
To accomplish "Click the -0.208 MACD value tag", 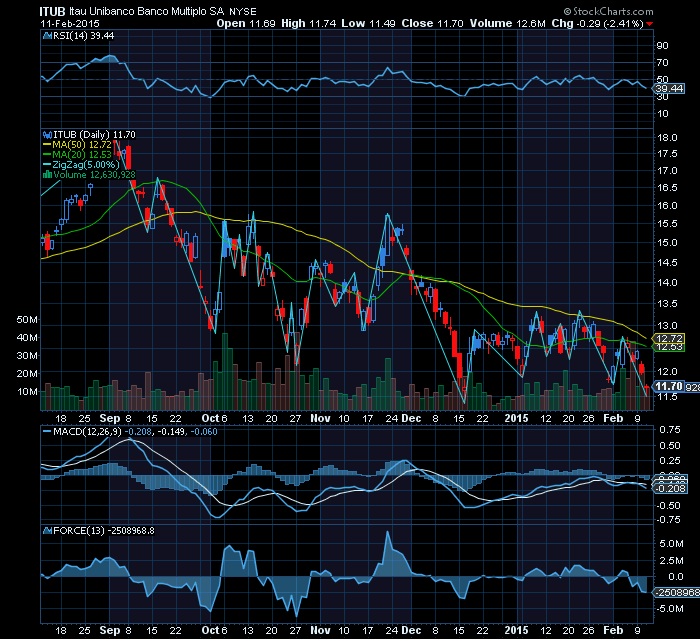I will (670, 489).
